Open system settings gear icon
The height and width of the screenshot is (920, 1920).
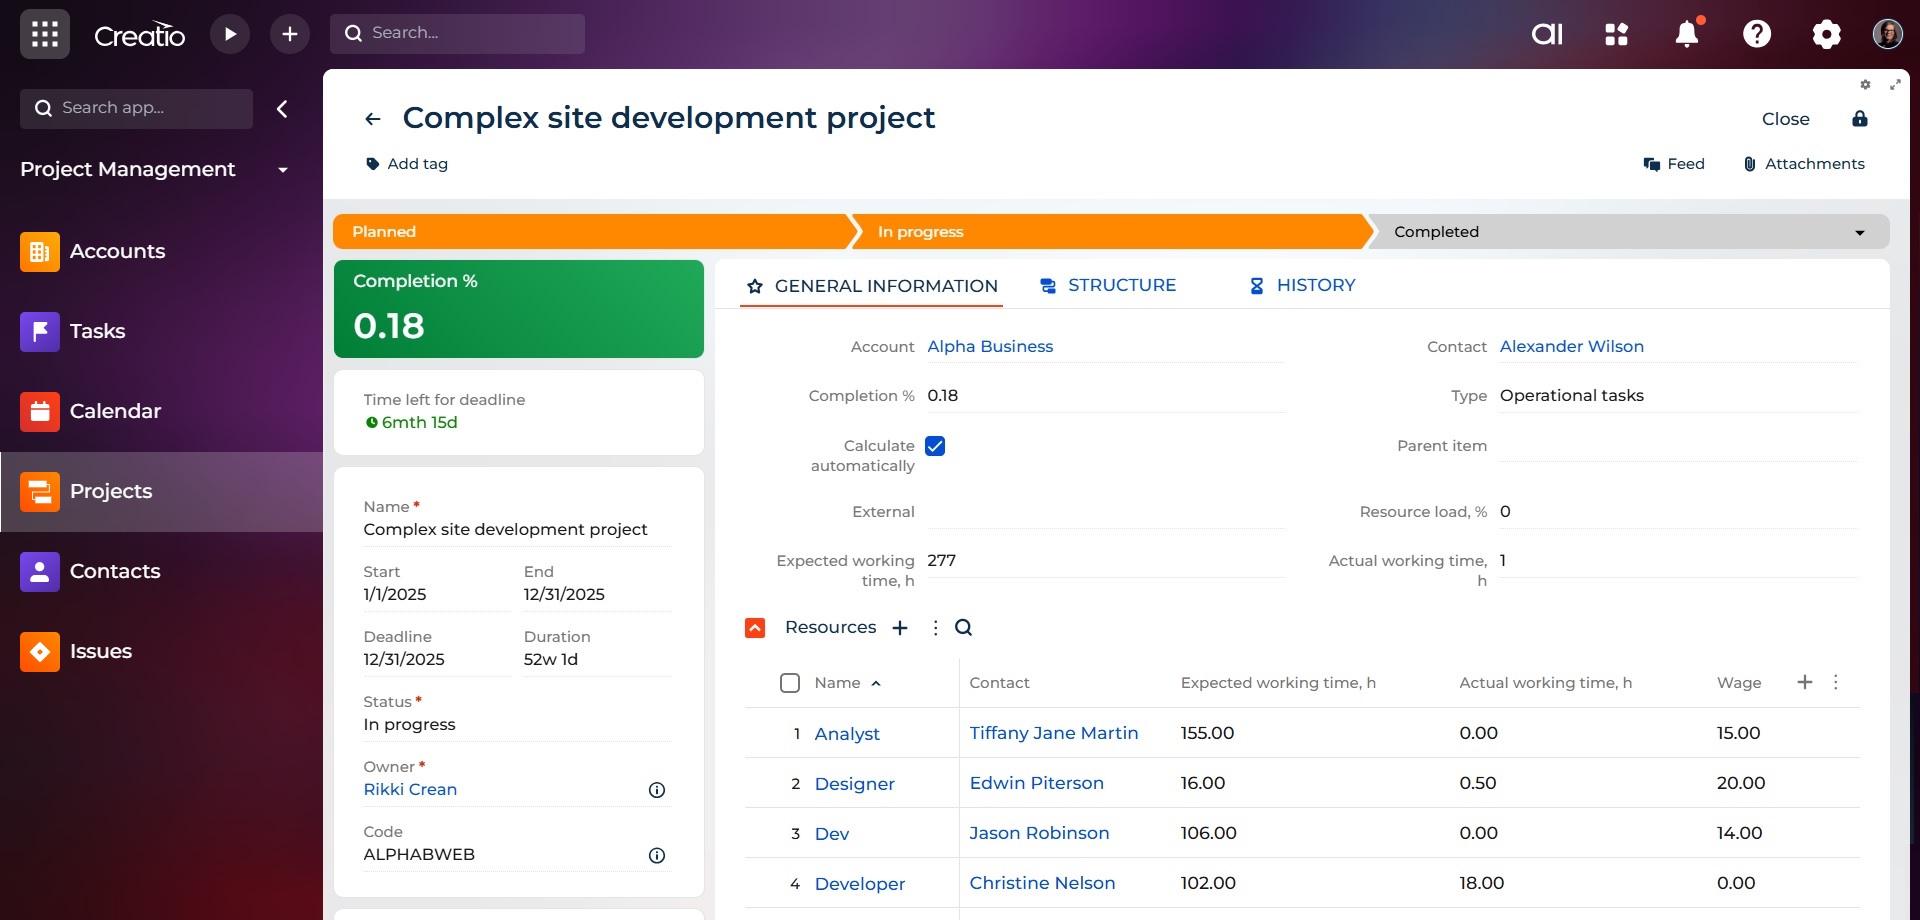(1826, 34)
